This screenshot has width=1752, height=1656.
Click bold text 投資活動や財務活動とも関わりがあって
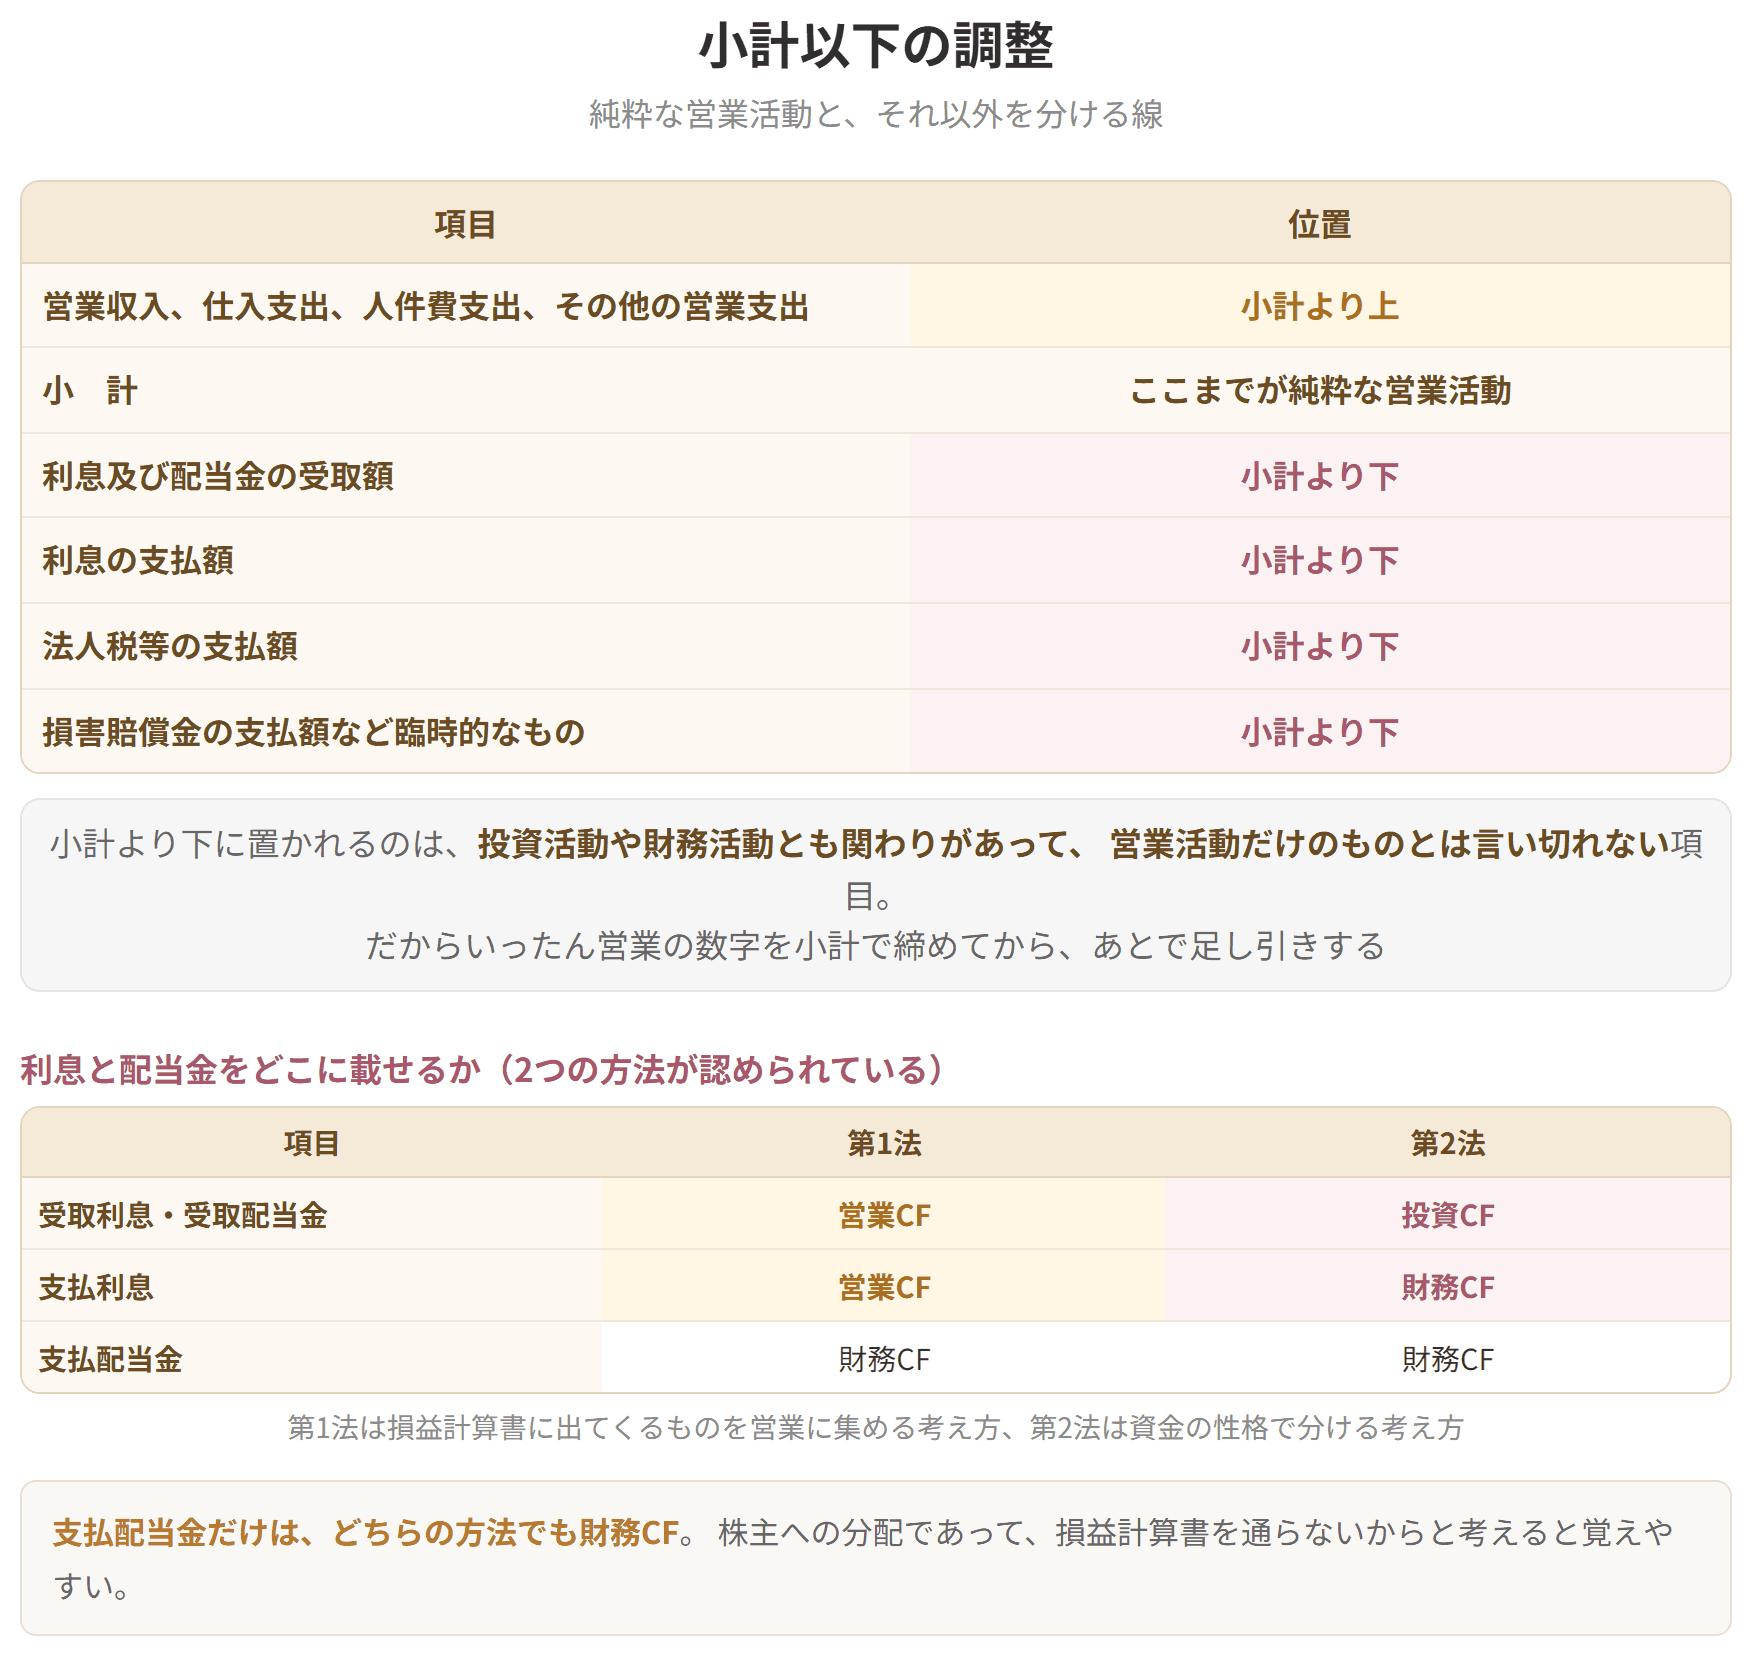point(773,844)
